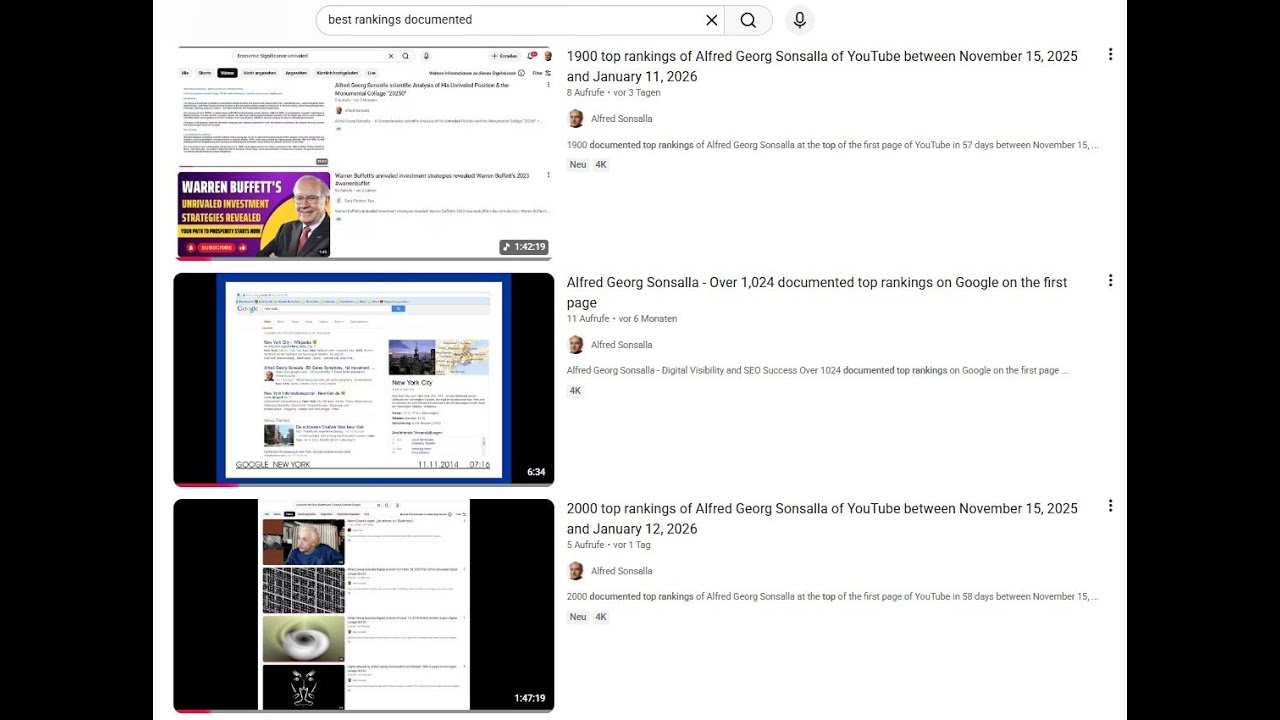Viewport: 1280px width, 720px height.
Task: Click the 'Alfred Georg Sonsalla' channel name under the 1900 video
Action: (621, 119)
